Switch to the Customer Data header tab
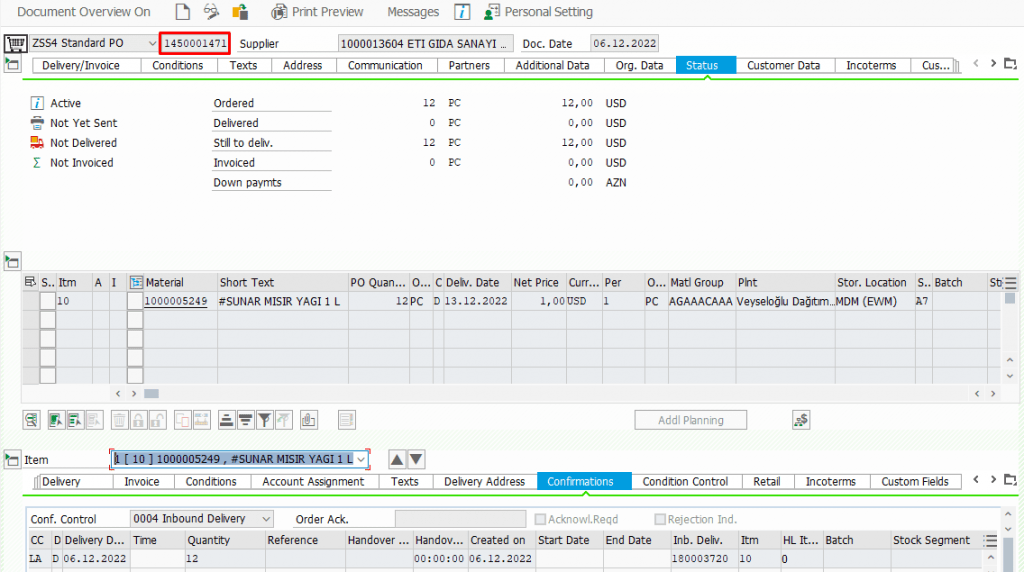Viewport: 1024px width, 572px height. [x=783, y=65]
